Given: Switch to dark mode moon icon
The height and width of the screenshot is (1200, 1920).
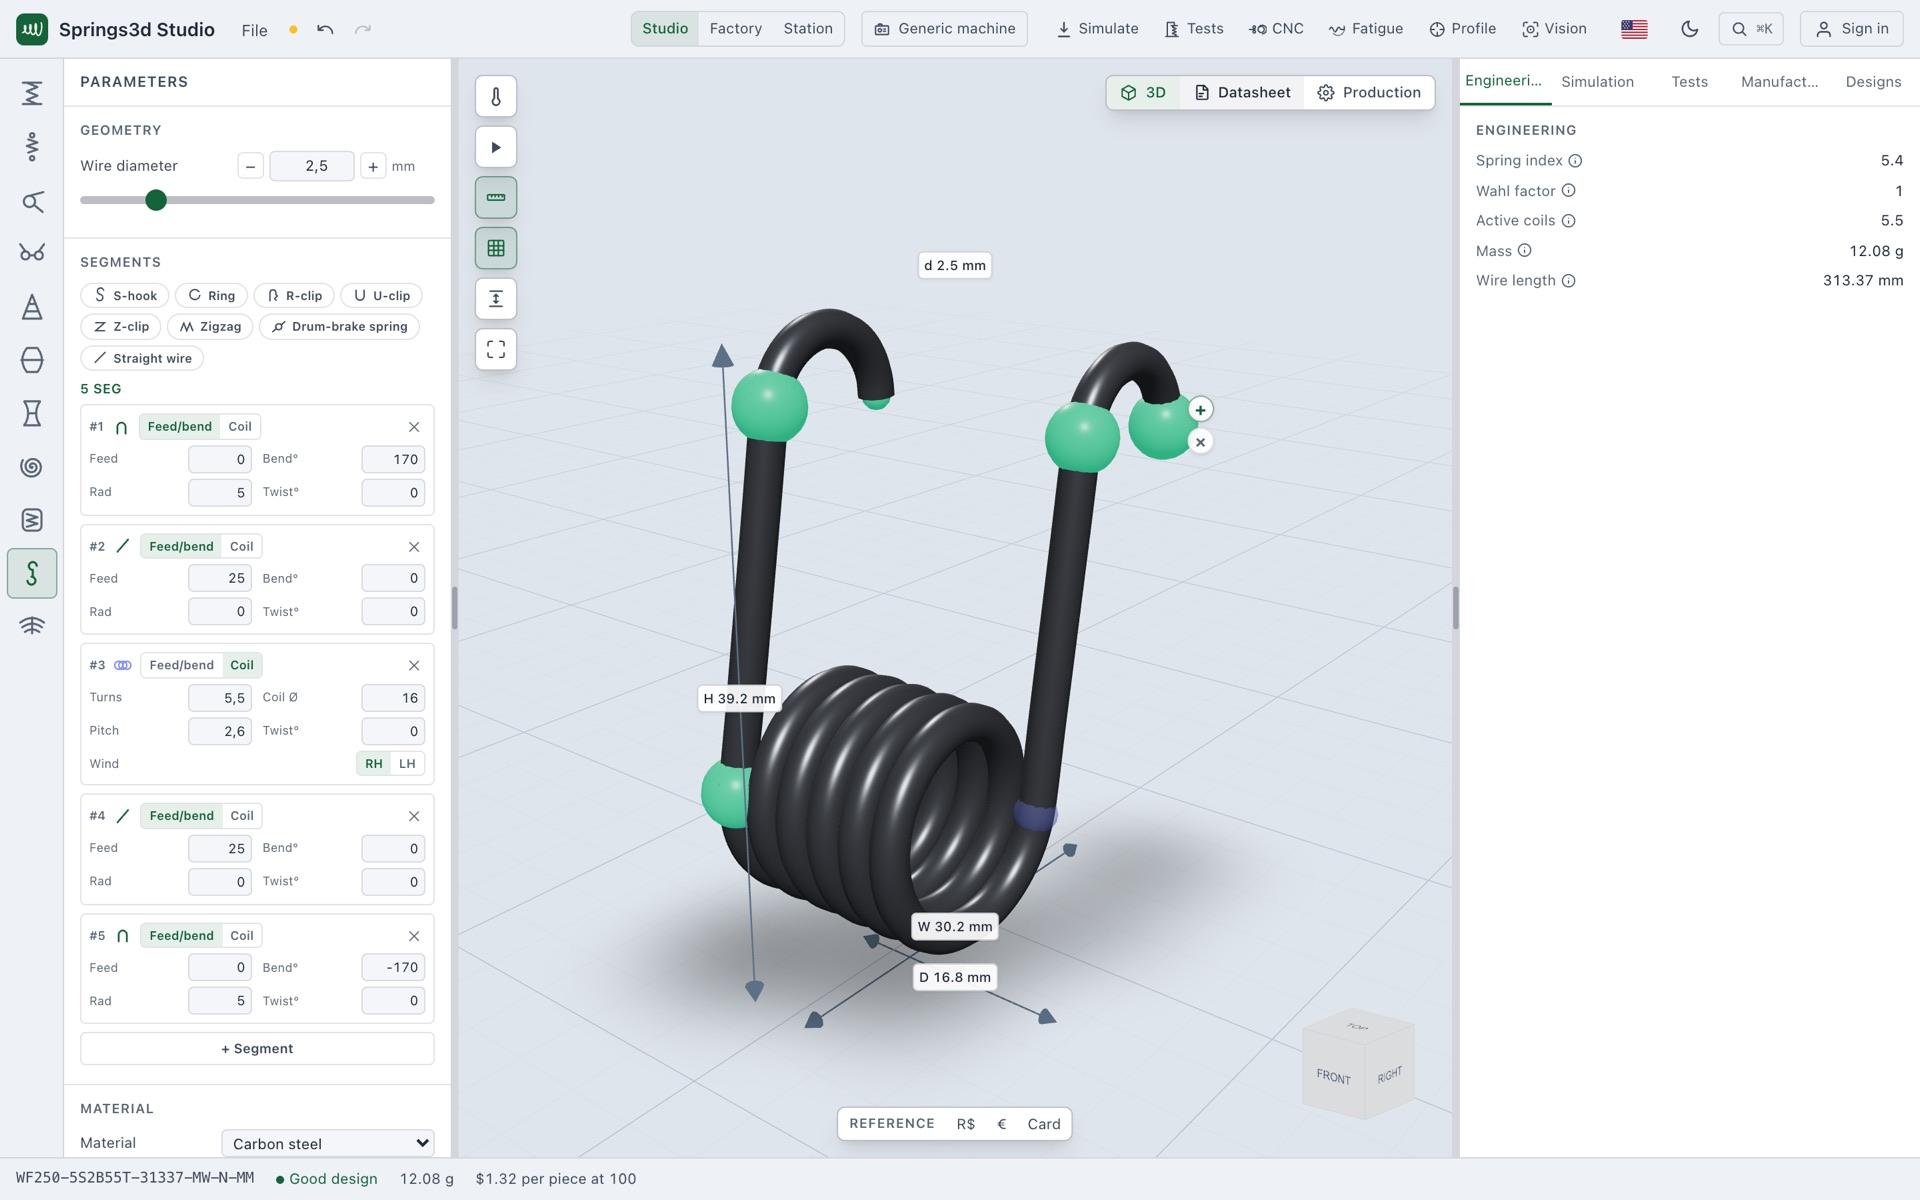Looking at the screenshot, I should click(x=1690, y=29).
